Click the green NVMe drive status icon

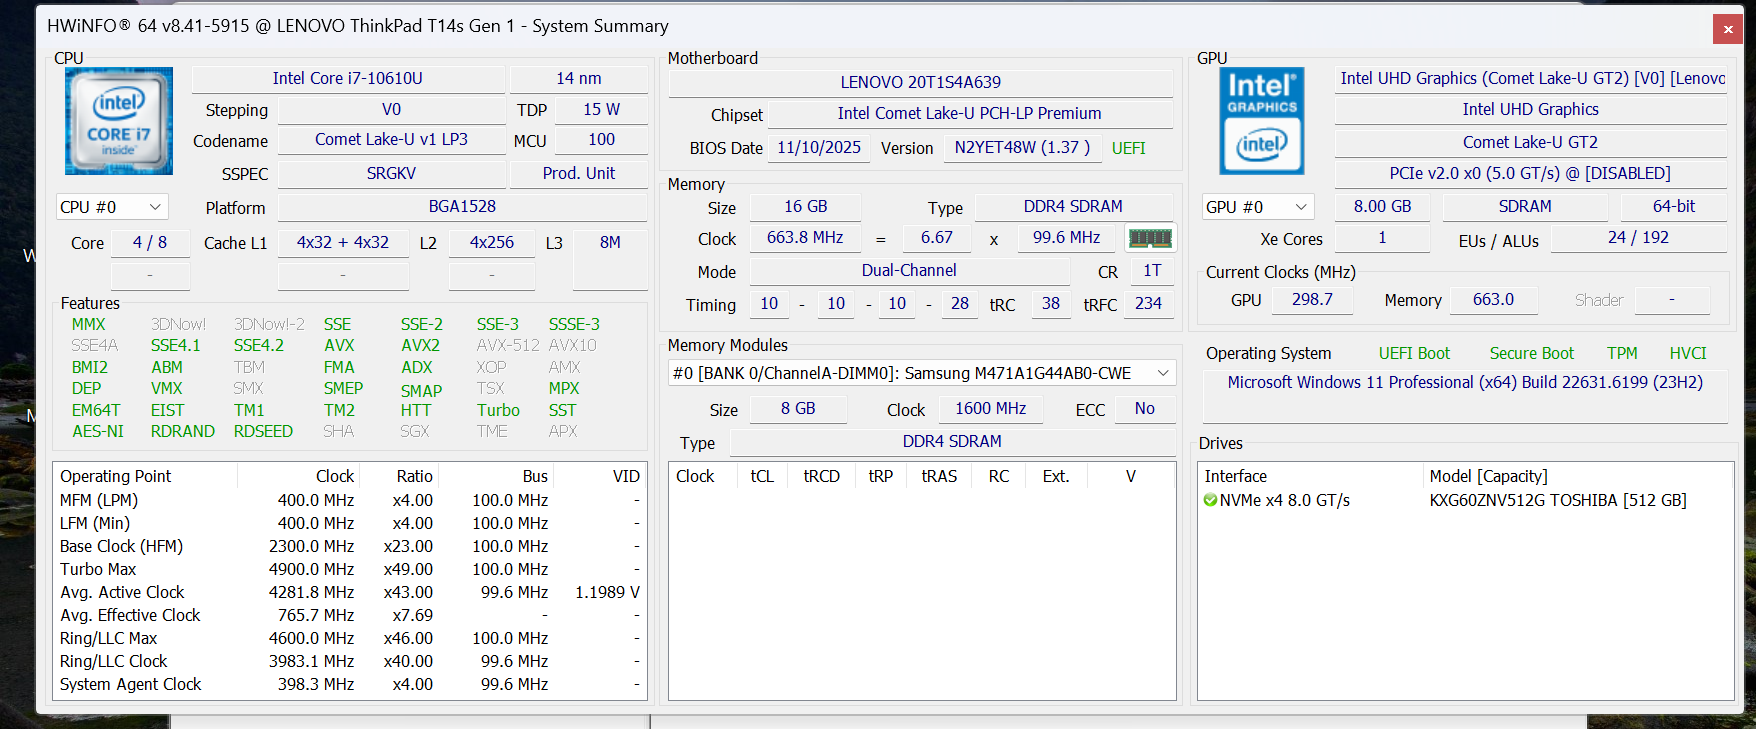1210,500
